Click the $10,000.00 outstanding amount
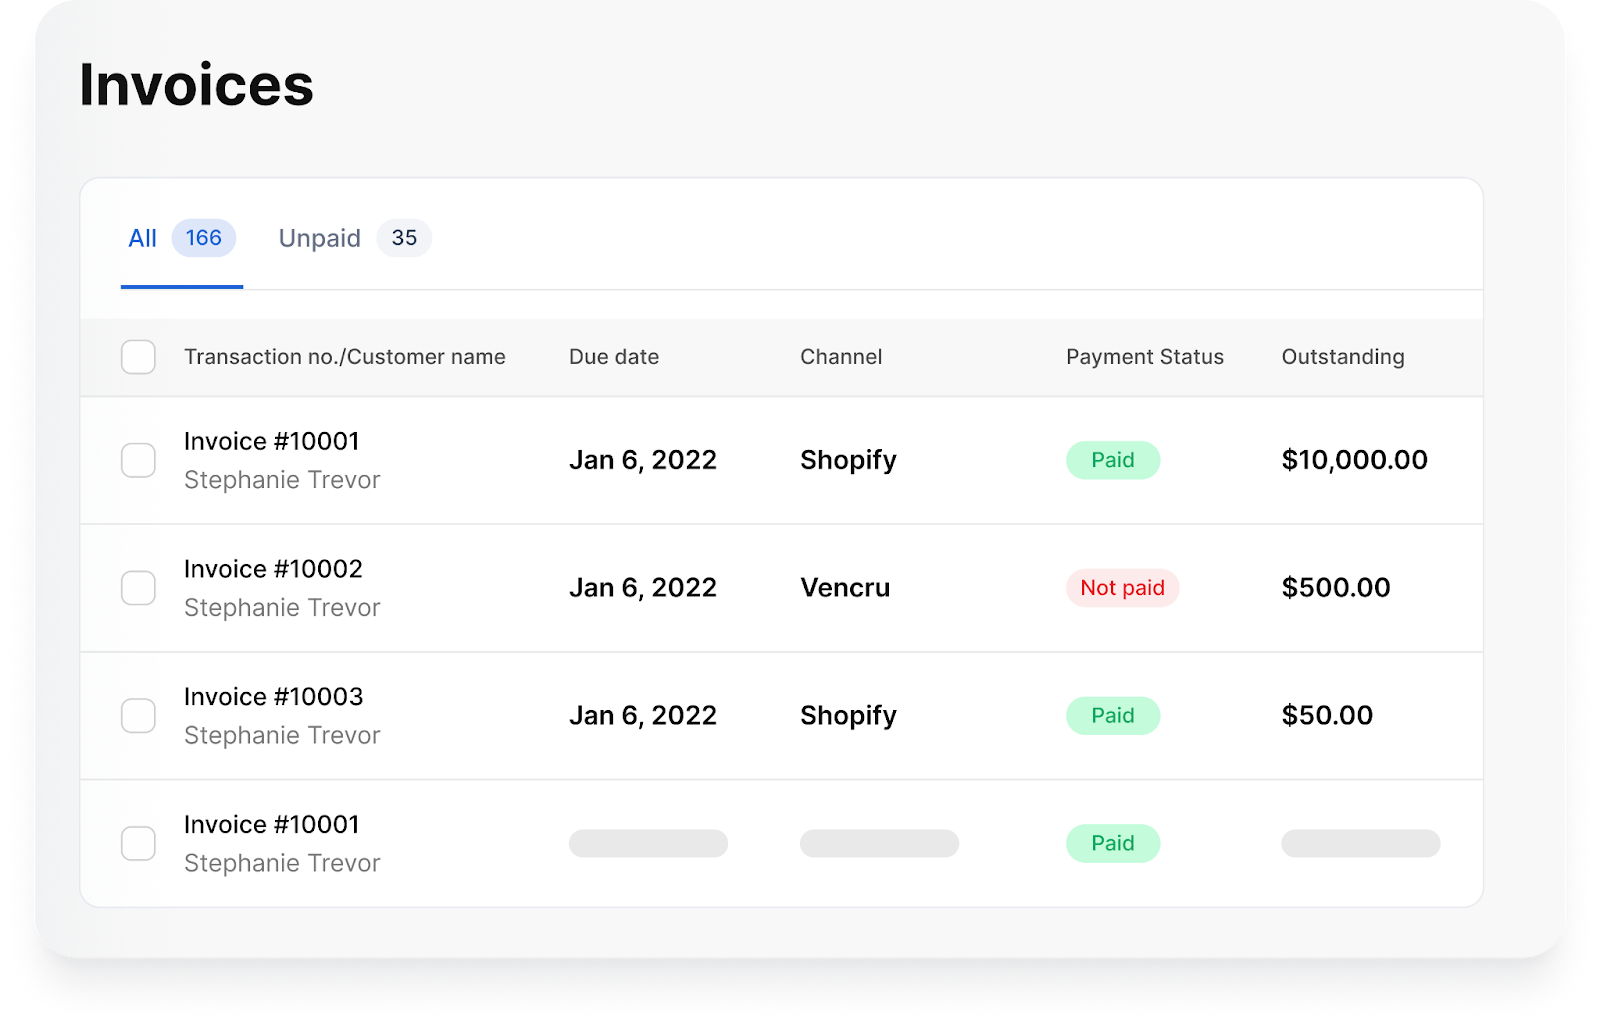1600x1027 pixels. coord(1355,460)
